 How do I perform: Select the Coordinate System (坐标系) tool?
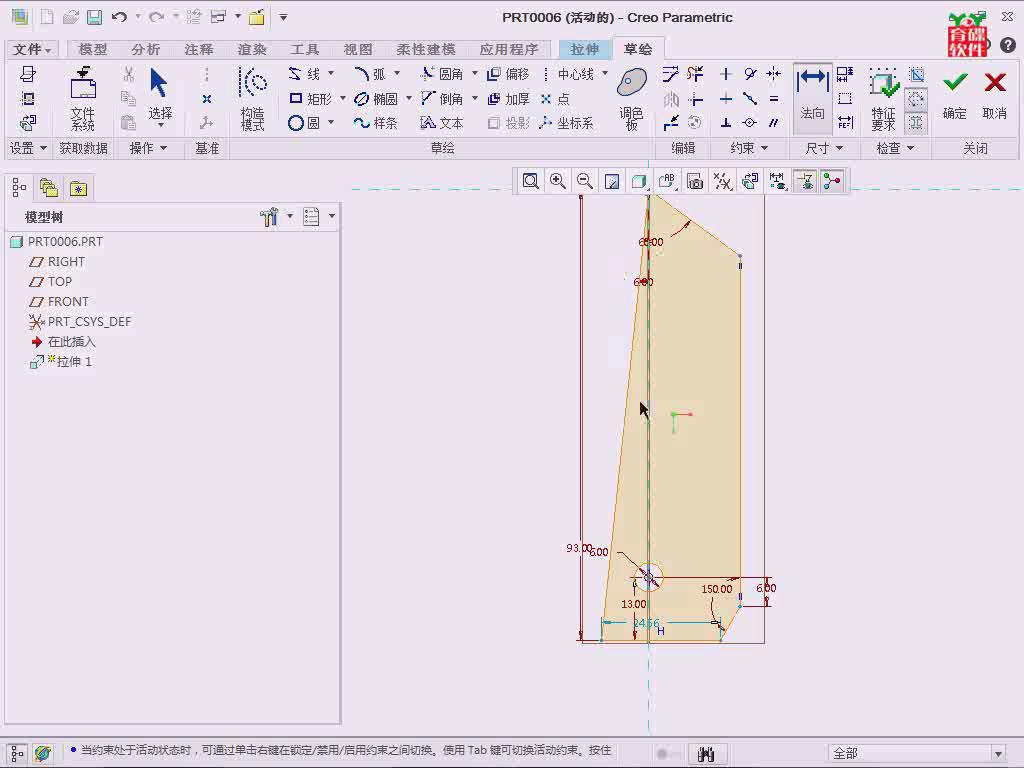point(566,123)
